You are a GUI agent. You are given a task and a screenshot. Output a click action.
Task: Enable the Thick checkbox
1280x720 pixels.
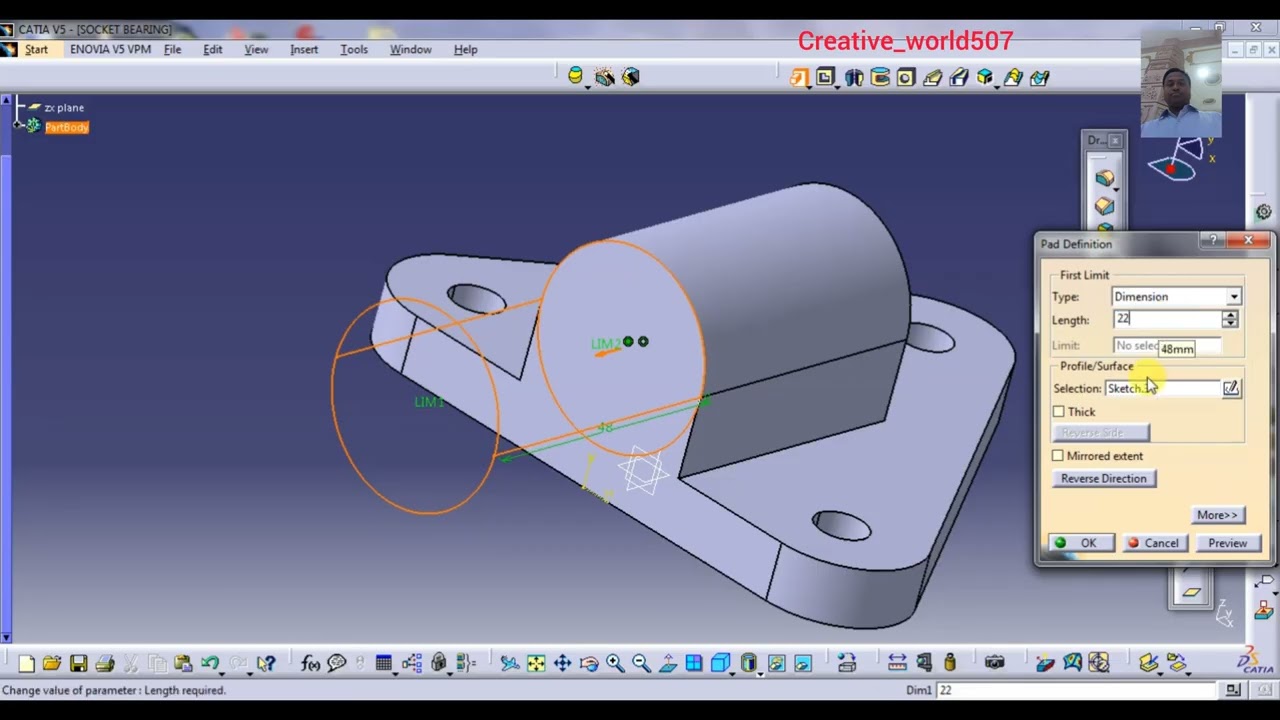click(x=1059, y=412)
